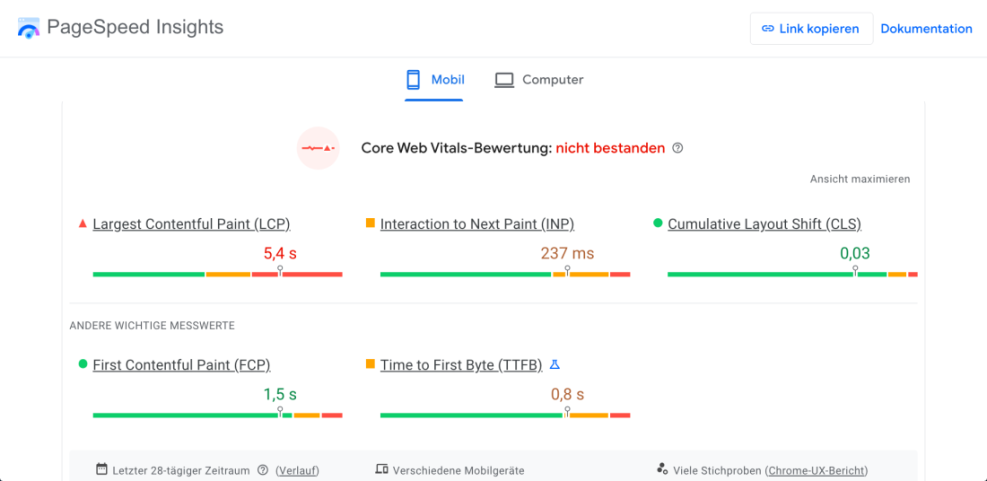Click the help icon next to 'nicht bestanden'

[x=677, y=149]
